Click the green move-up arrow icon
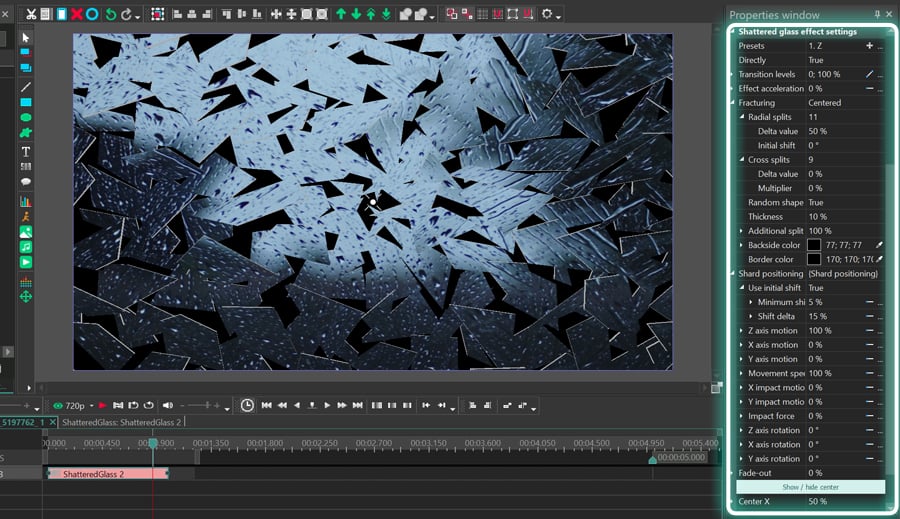Viewport: 900px width, 519px height. click(x=341, y=14)
